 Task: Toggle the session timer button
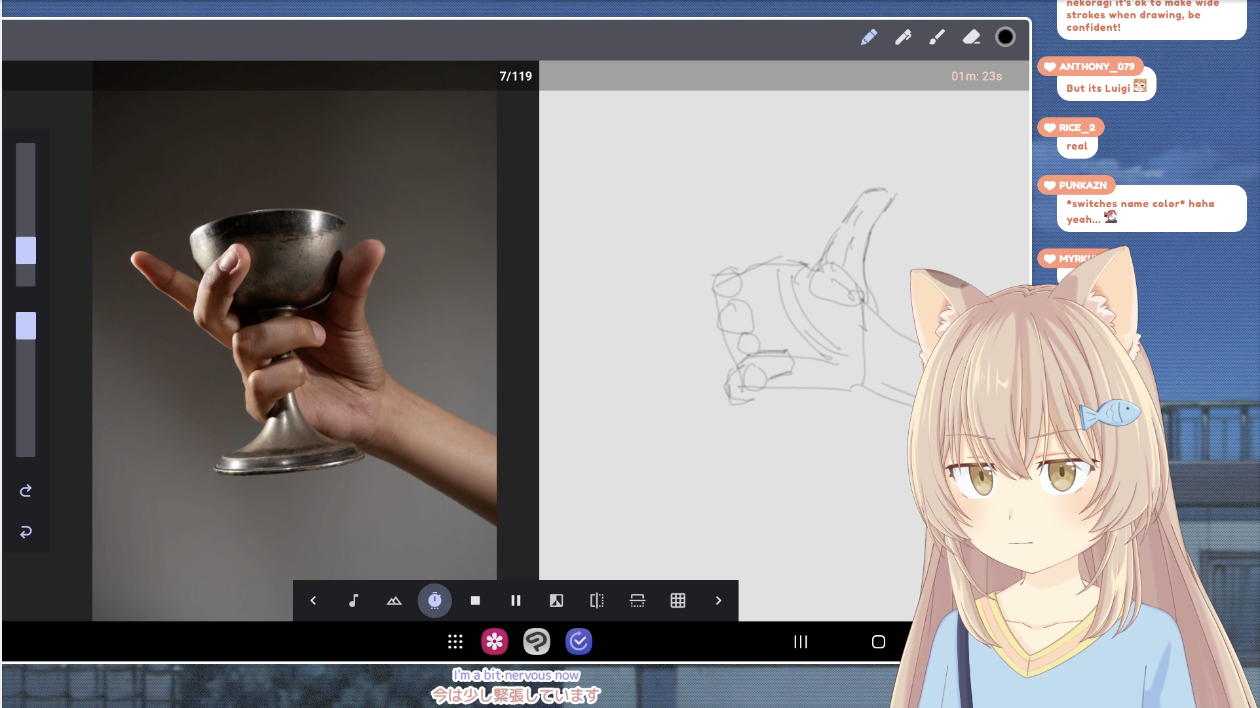[x=434, y=601]
